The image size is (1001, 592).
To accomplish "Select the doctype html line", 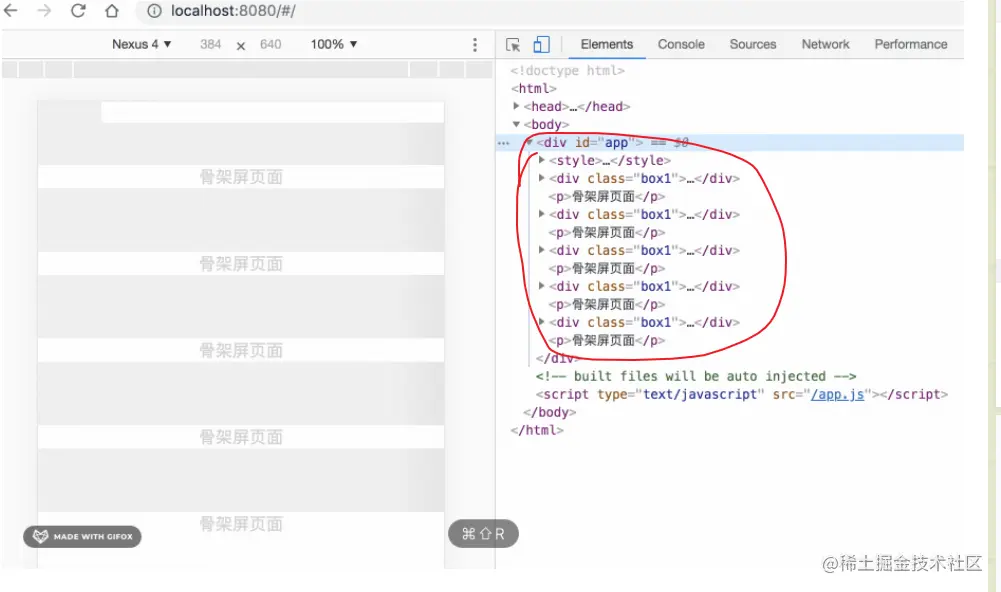I will [x=567, y=70].
